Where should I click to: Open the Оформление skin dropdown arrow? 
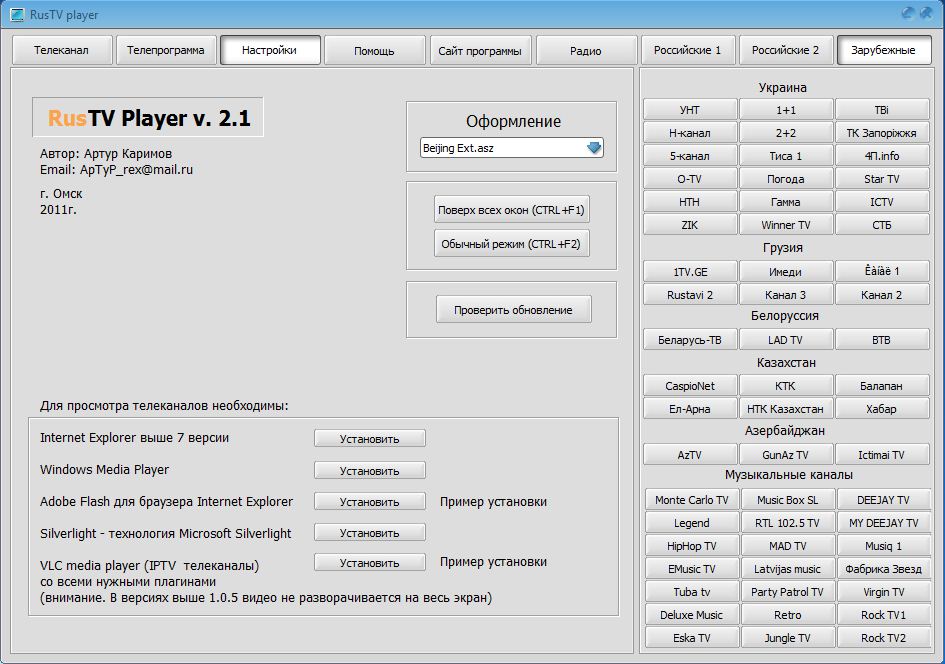pos(593,148)
